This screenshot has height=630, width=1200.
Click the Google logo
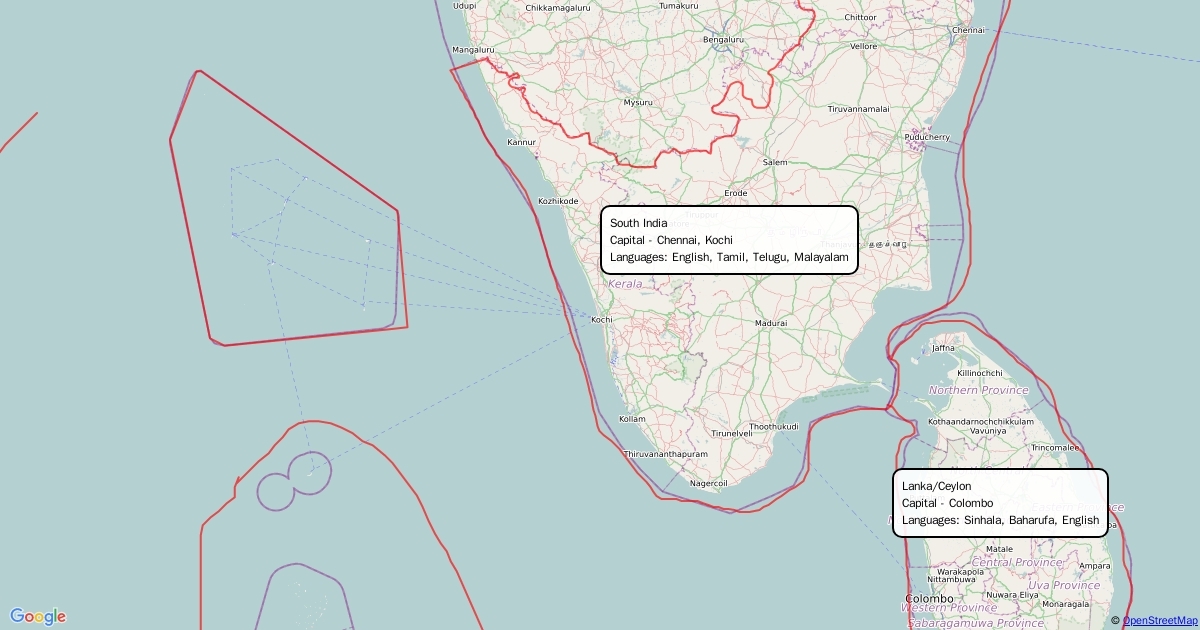click(x=38, y=616)
